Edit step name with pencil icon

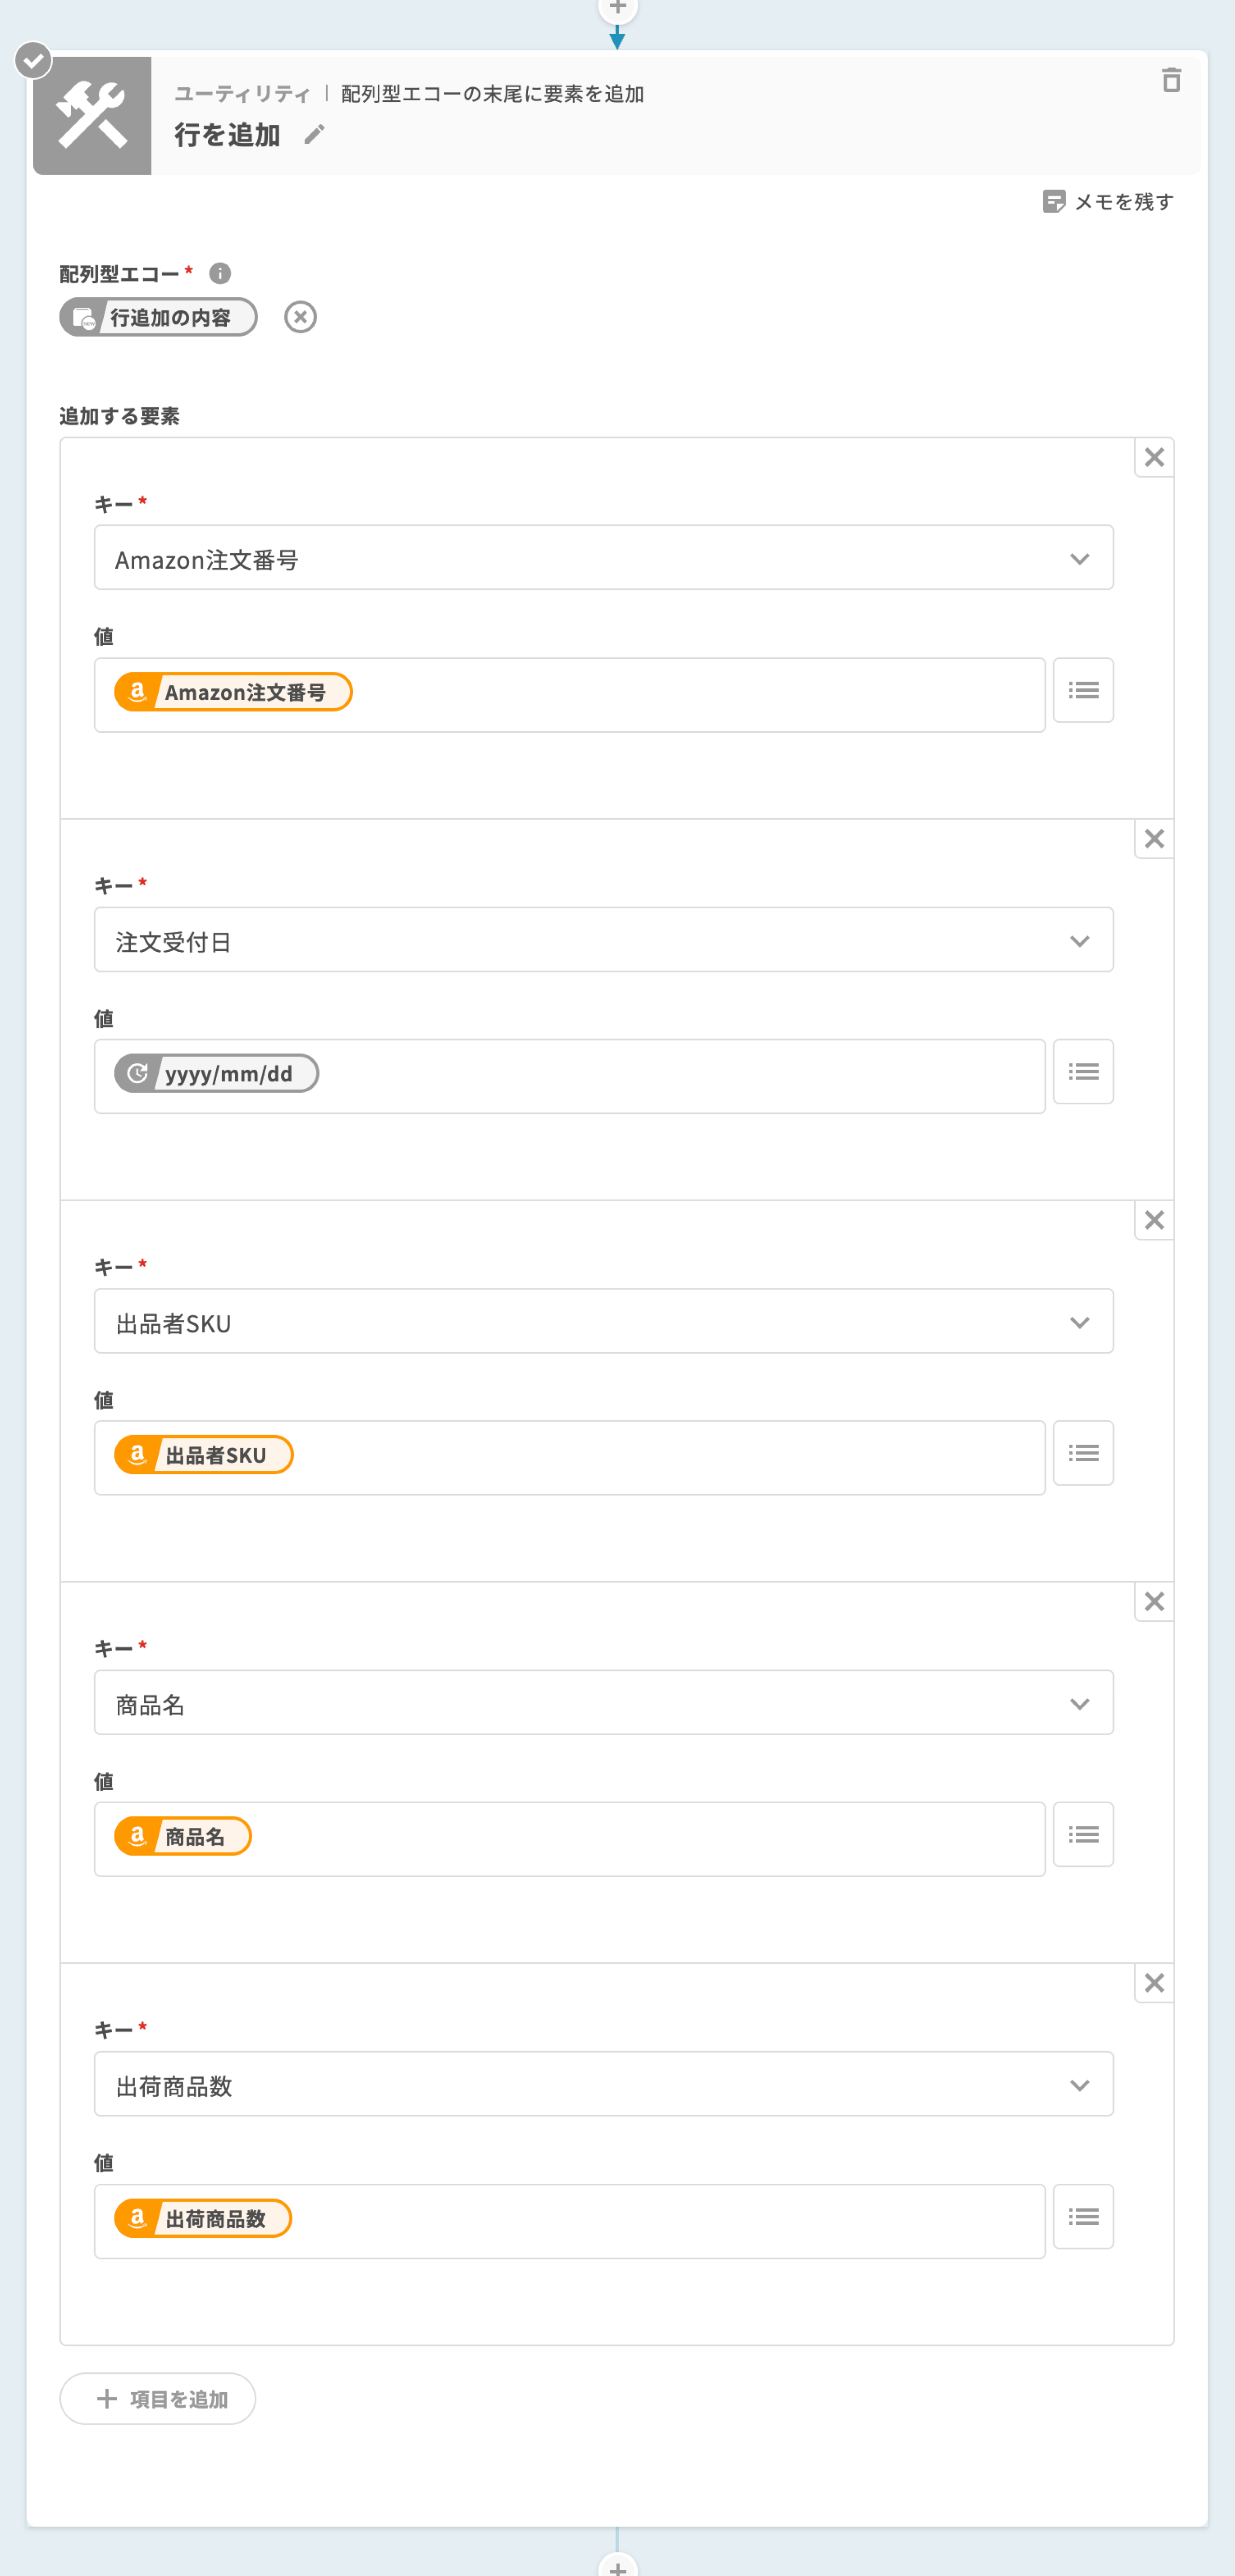pyautogui.click(x=314, y=135)
